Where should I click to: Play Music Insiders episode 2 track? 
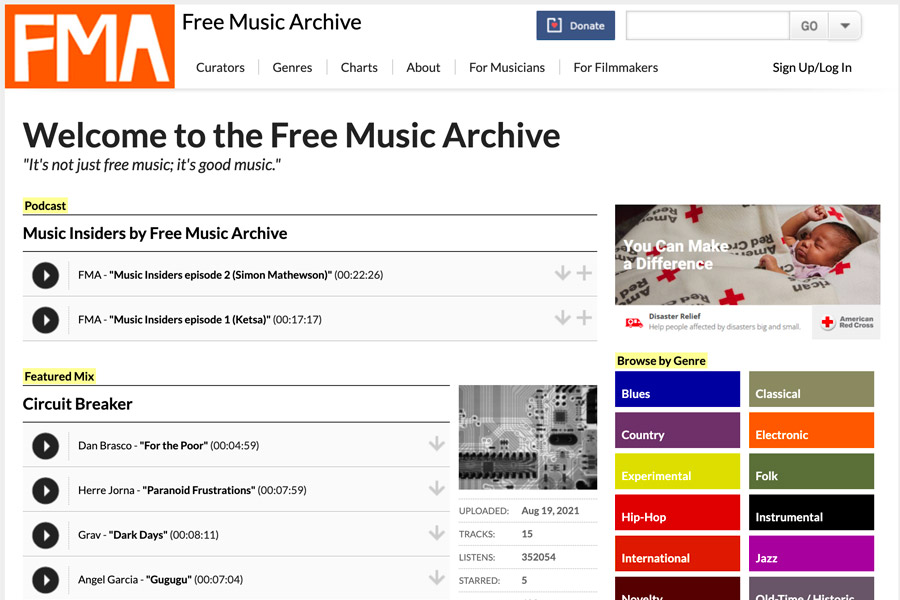pos(45,275)
